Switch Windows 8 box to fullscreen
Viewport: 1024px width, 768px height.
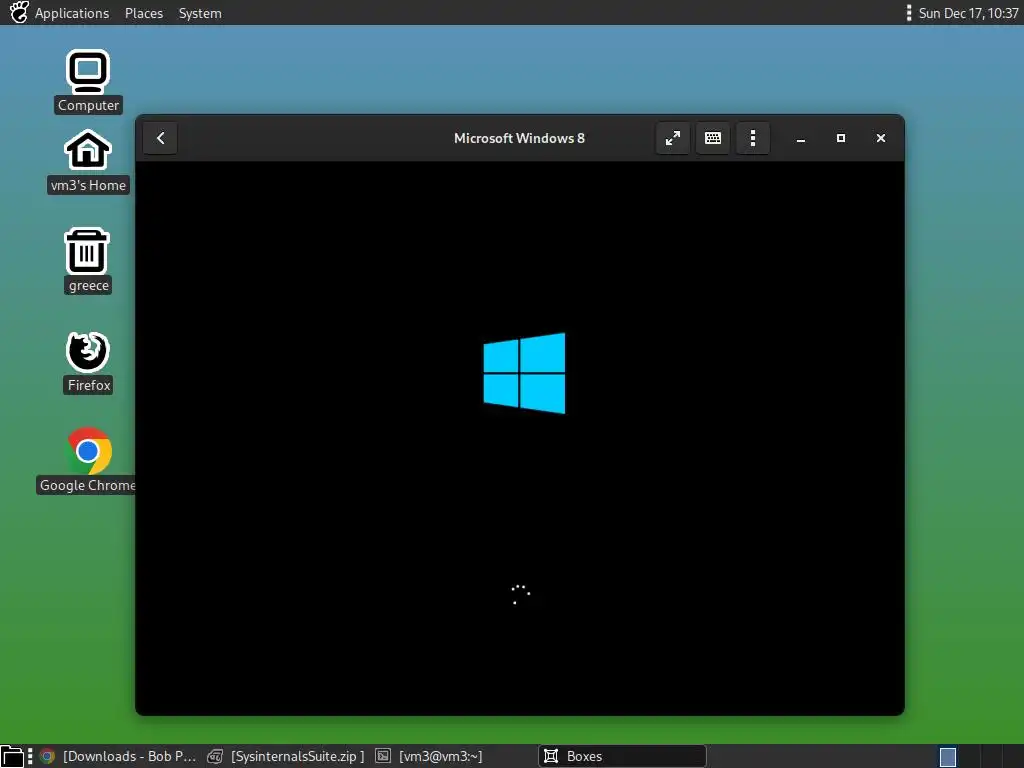673,138
